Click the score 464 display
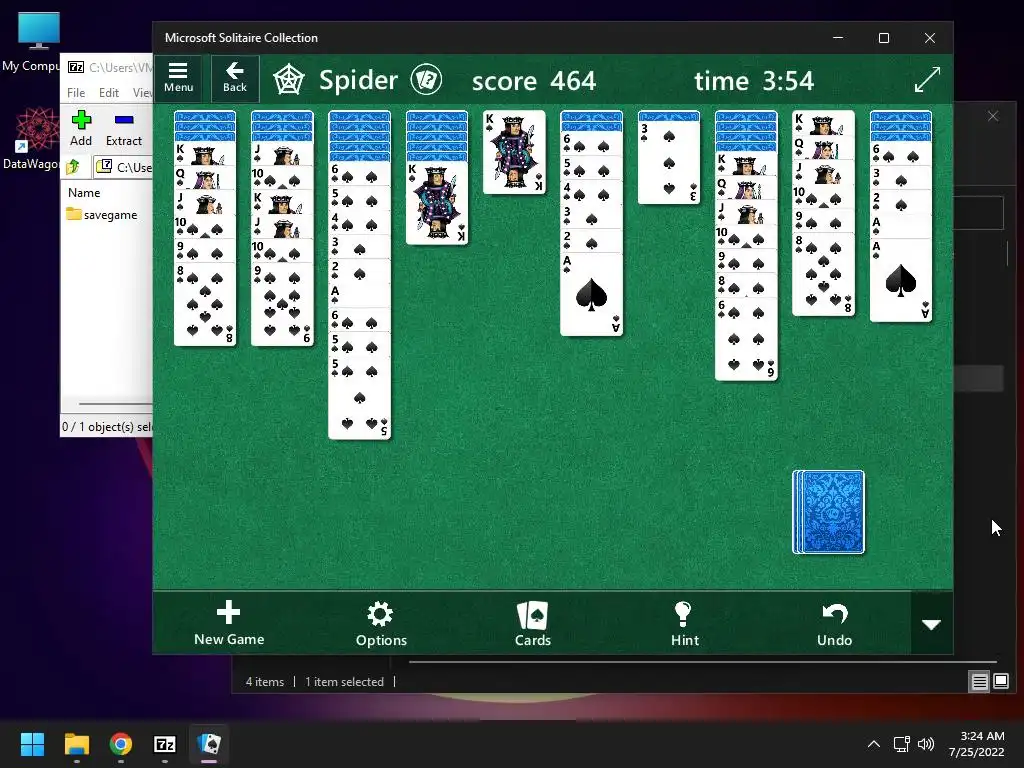The height and width of the screenshot is (768, 1024). pos(534,81)
